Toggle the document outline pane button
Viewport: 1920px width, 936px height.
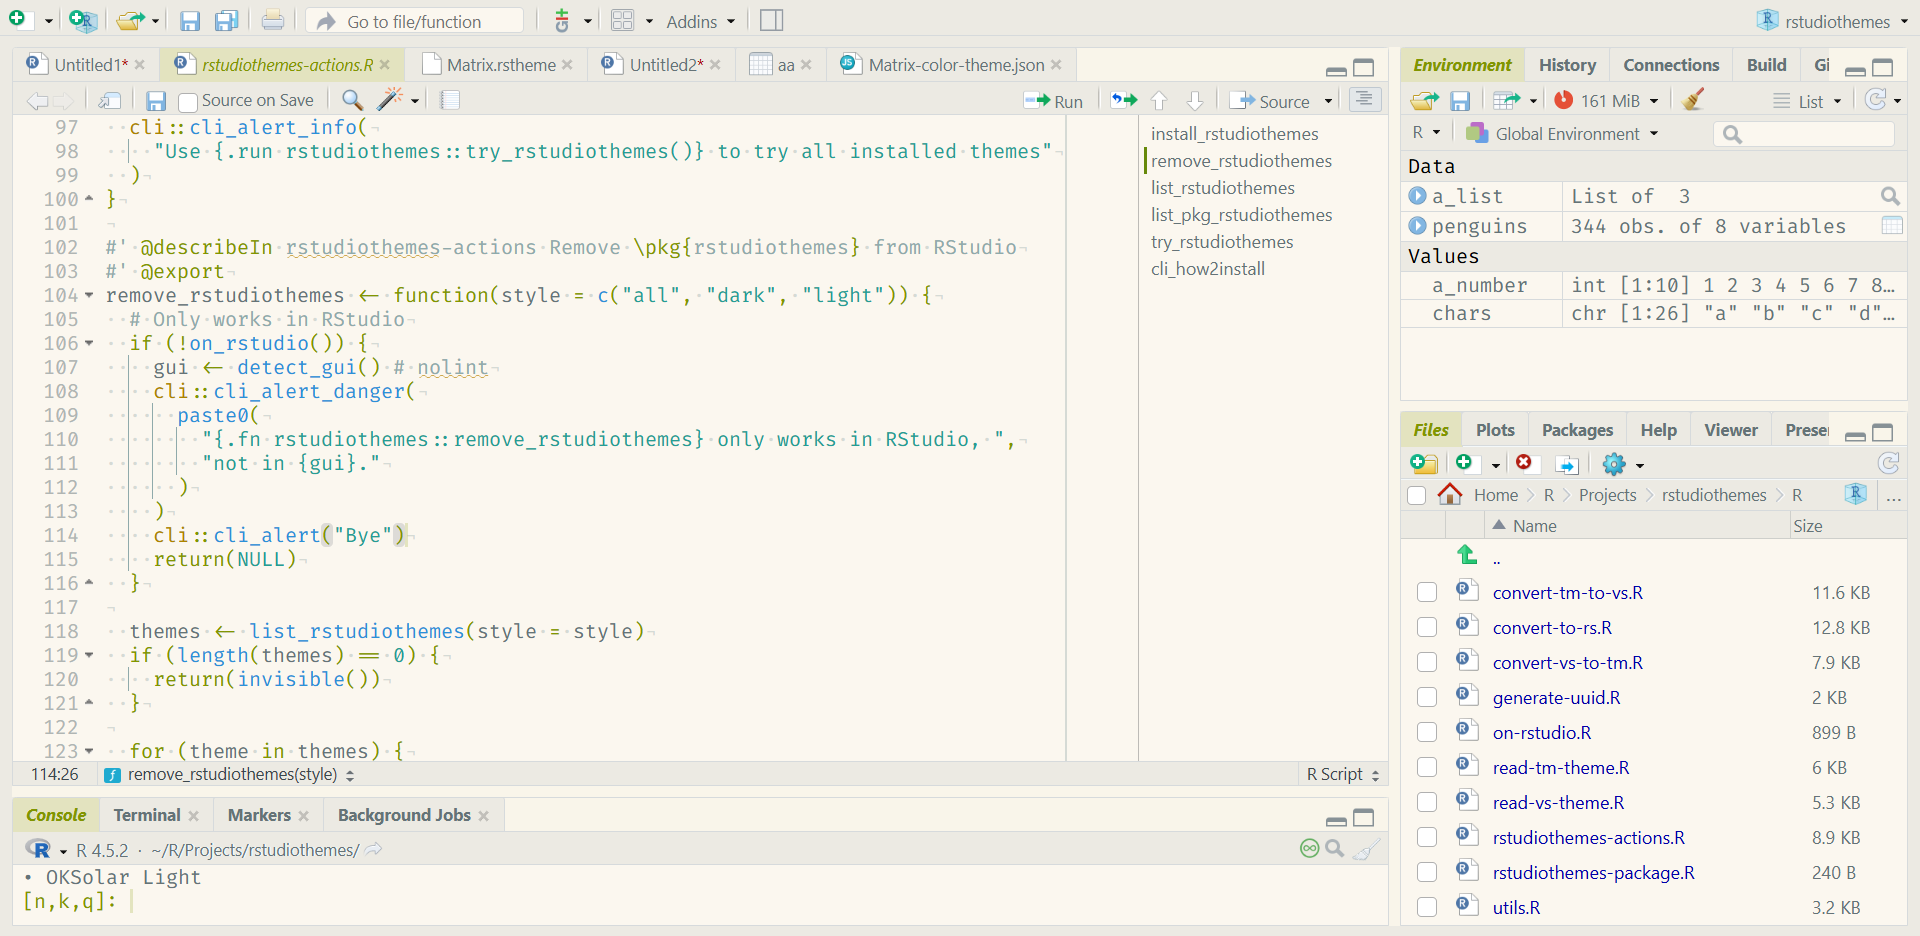pyautogui.click(x=1364, y=99)
